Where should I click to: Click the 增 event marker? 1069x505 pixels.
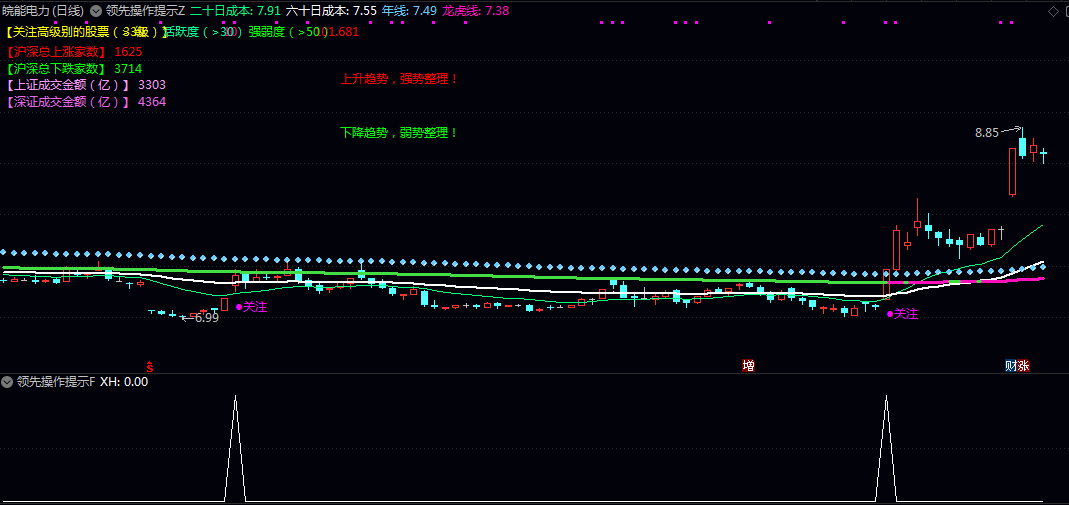[x=749, y=366]
